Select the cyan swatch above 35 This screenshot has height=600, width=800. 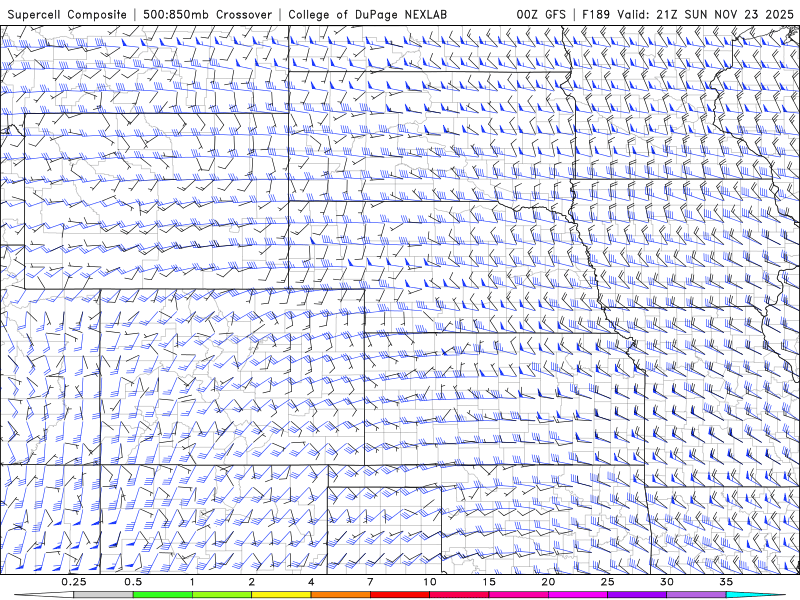point(755,595)
